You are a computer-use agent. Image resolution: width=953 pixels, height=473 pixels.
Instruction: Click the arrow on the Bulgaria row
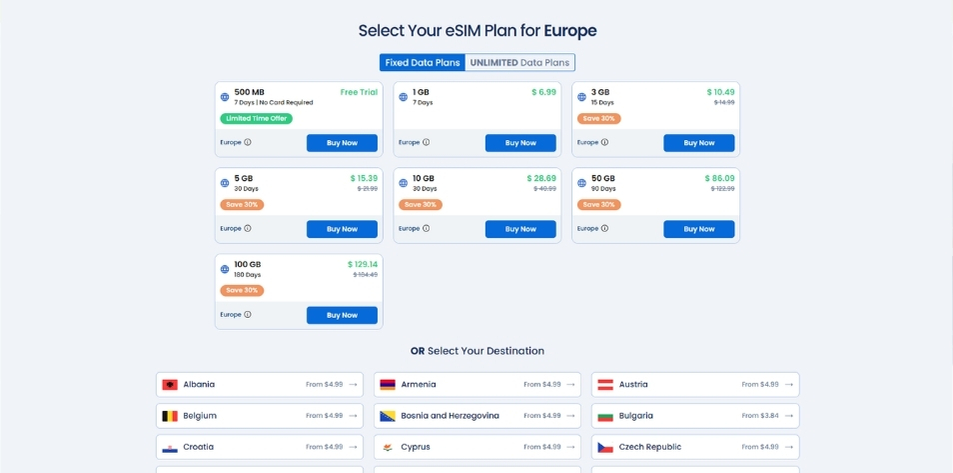click(x=789, y=416)
